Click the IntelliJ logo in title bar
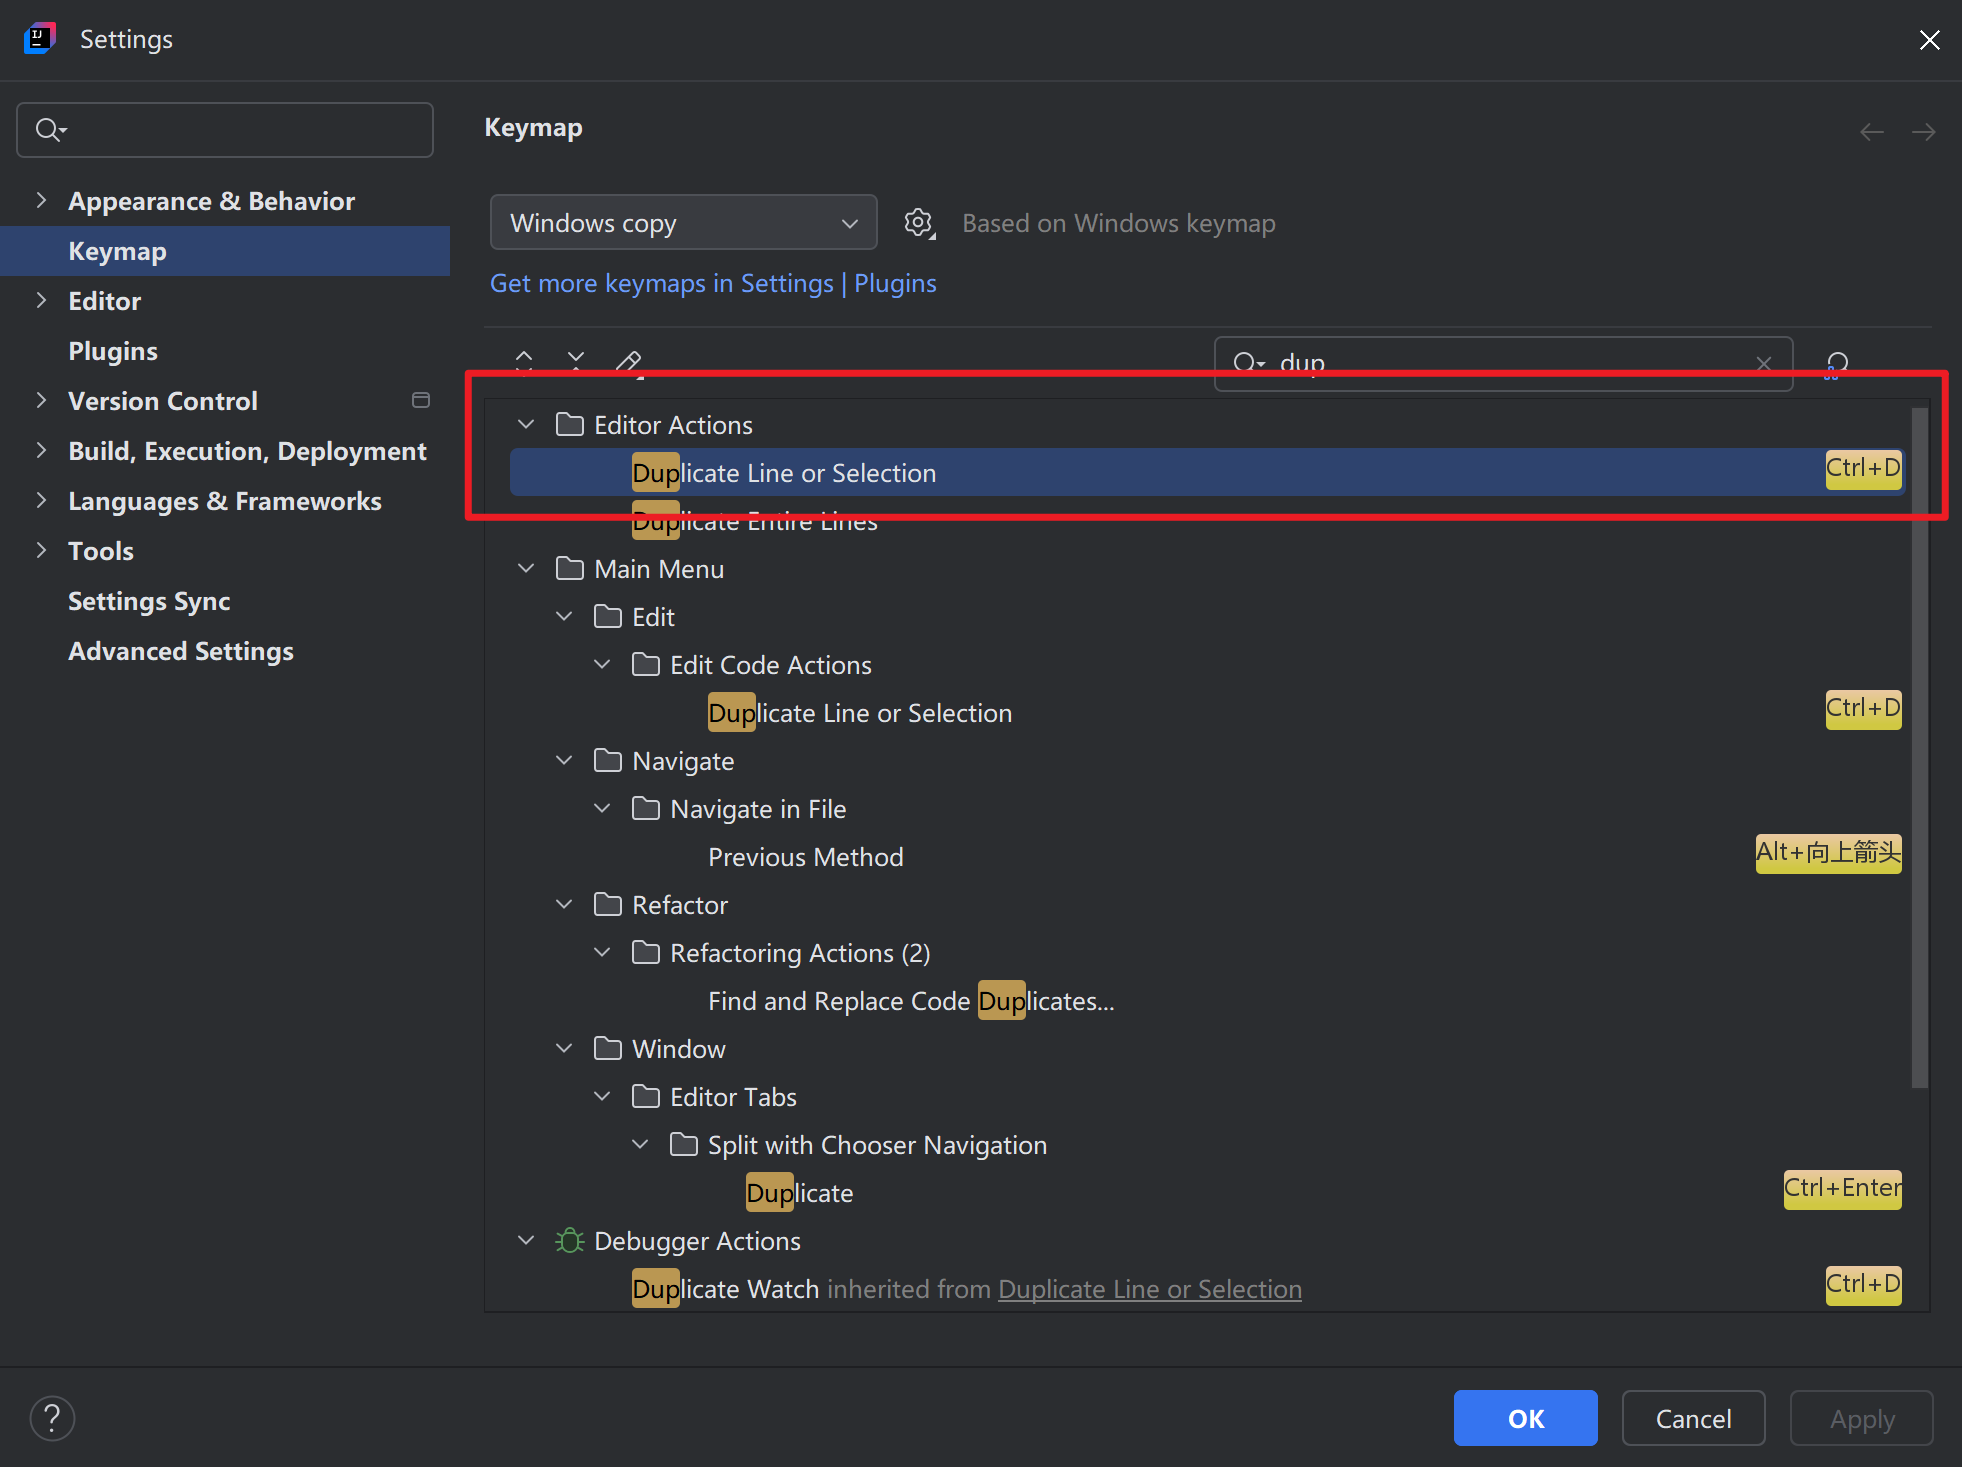This screenshot has width=1962, height=1467. pyautogui.click(x=40, y=38)
